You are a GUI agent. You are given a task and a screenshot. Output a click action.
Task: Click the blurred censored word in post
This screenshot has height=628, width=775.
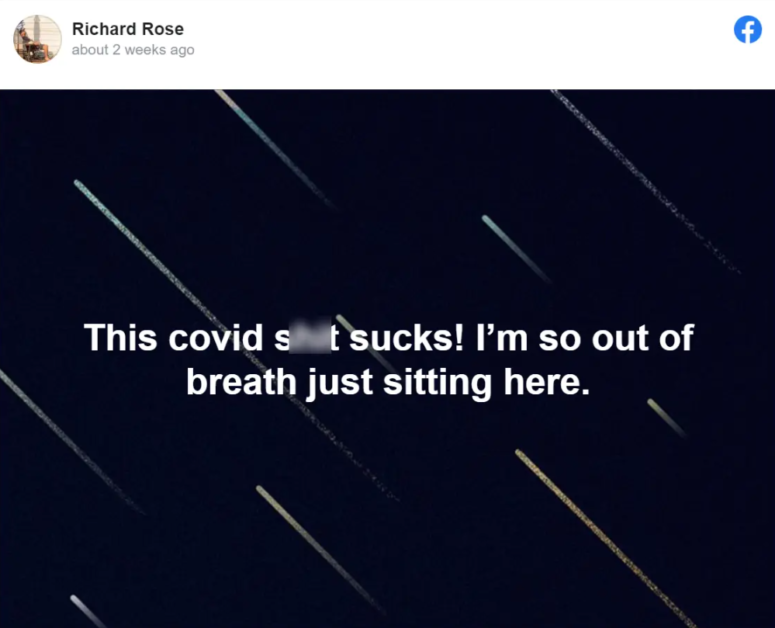click(x=310, y=336)
